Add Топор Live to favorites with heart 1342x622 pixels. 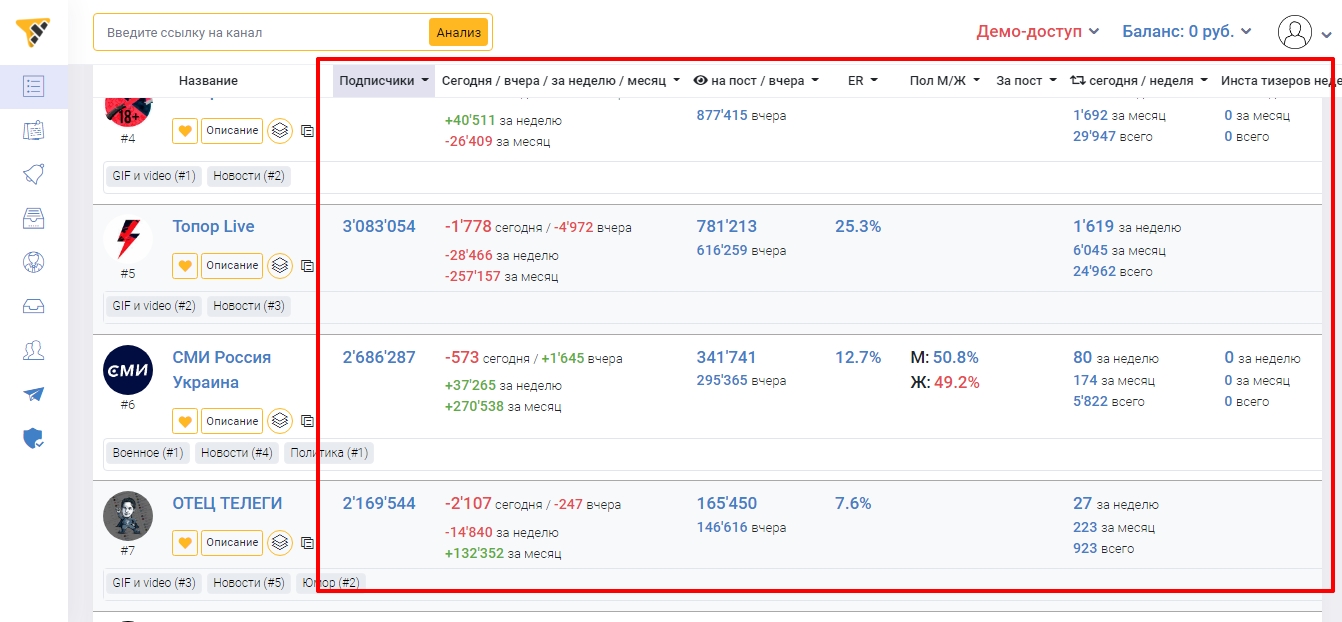(x=185, y=266)
